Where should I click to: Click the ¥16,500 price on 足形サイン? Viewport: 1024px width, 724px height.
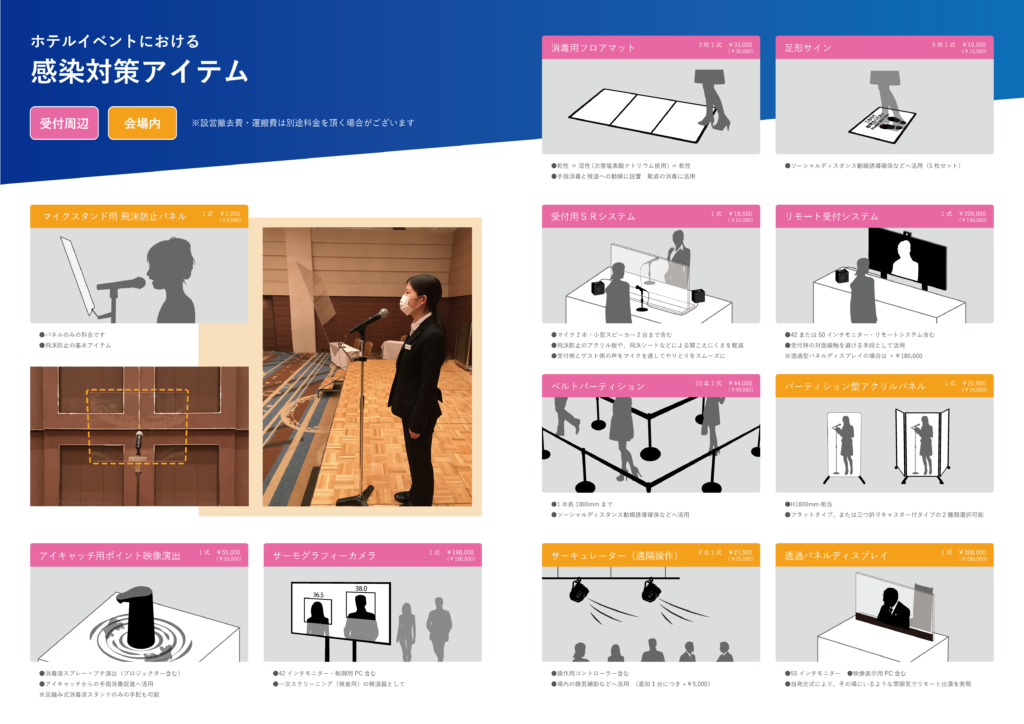974,45
